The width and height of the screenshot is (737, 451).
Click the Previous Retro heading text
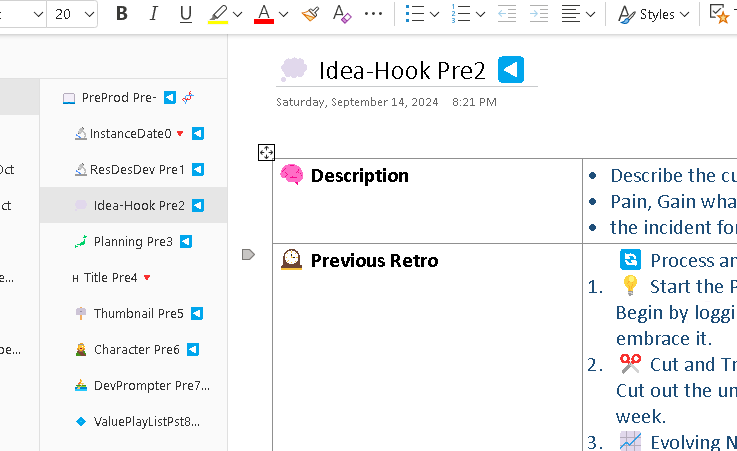pos(375,261)
